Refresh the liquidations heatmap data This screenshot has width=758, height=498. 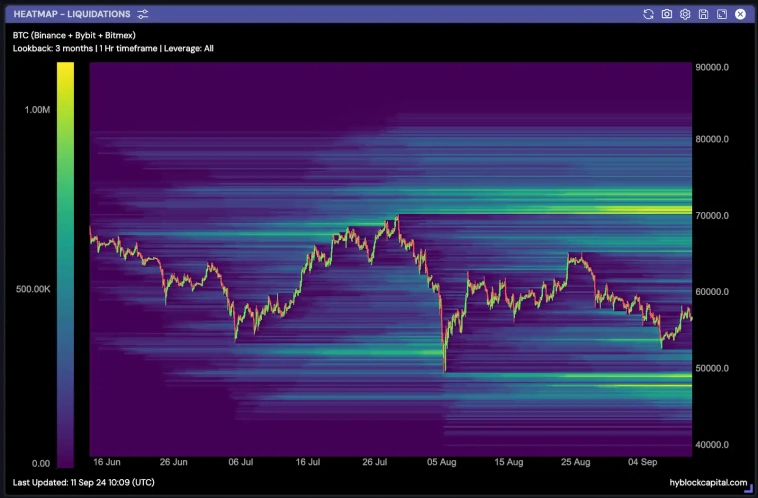648,14
